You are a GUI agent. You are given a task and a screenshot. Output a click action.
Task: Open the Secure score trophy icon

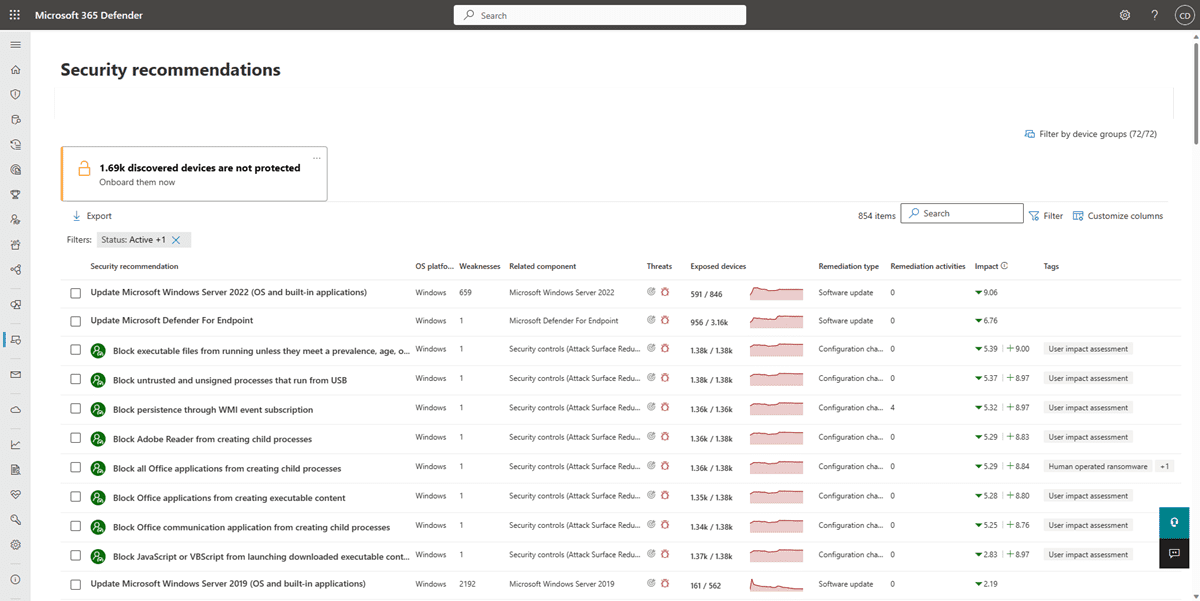(14, 194)
